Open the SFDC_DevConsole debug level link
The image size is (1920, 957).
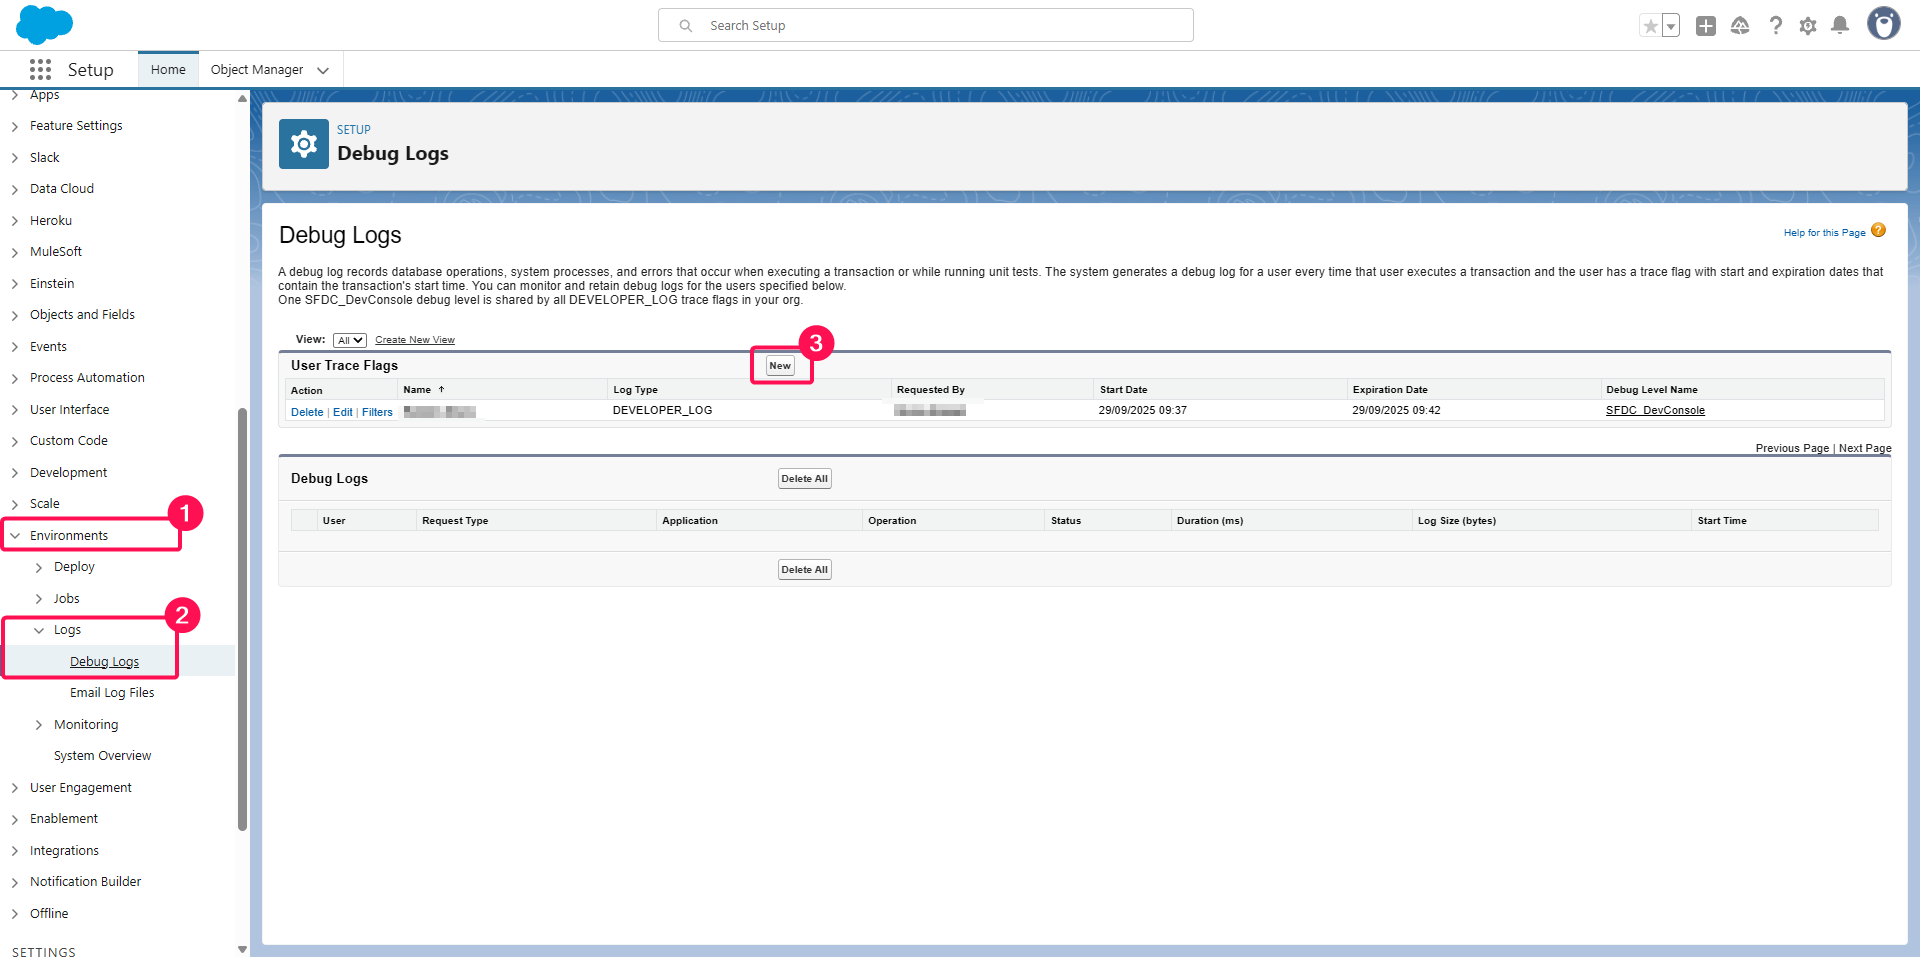(x=1655, y=411)
